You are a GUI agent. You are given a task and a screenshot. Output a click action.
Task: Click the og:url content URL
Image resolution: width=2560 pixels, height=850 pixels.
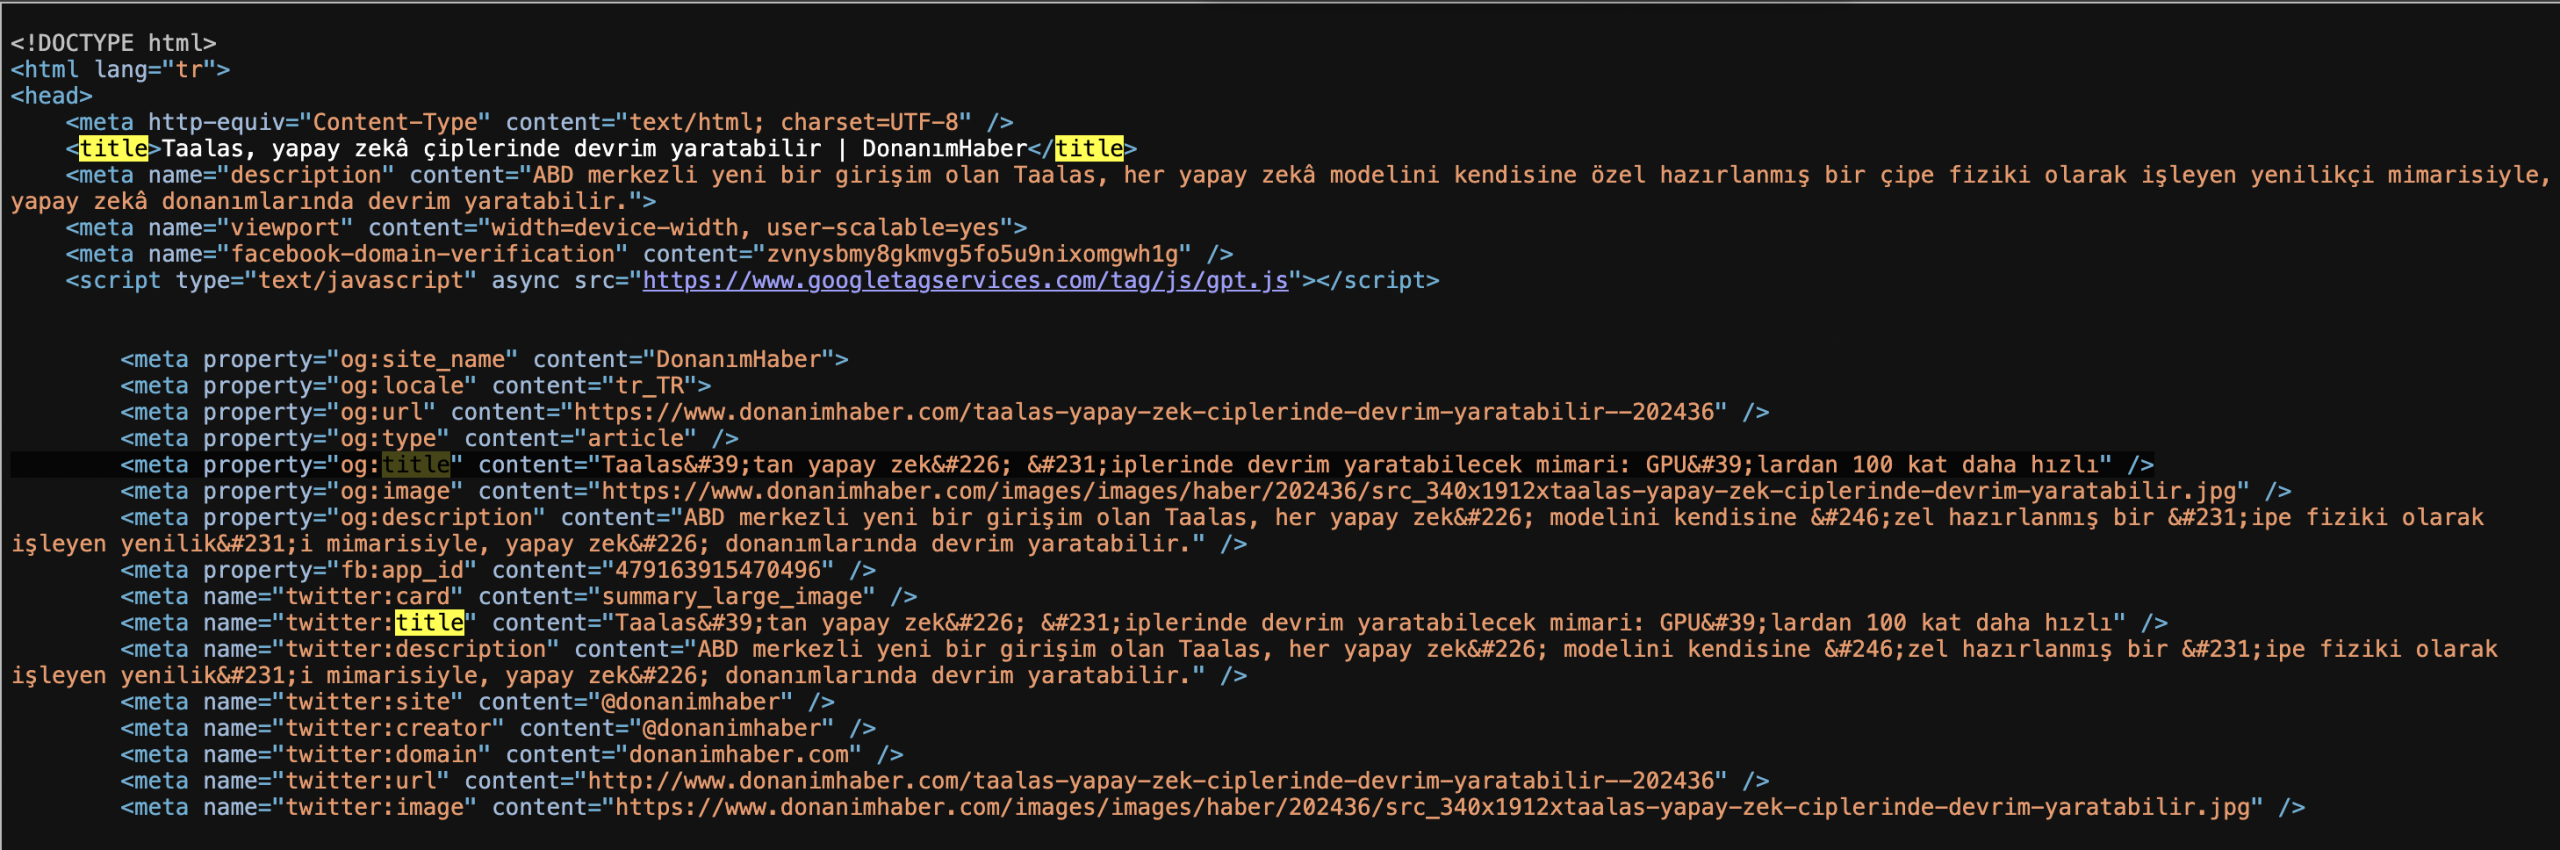(x=1144, y=412)
